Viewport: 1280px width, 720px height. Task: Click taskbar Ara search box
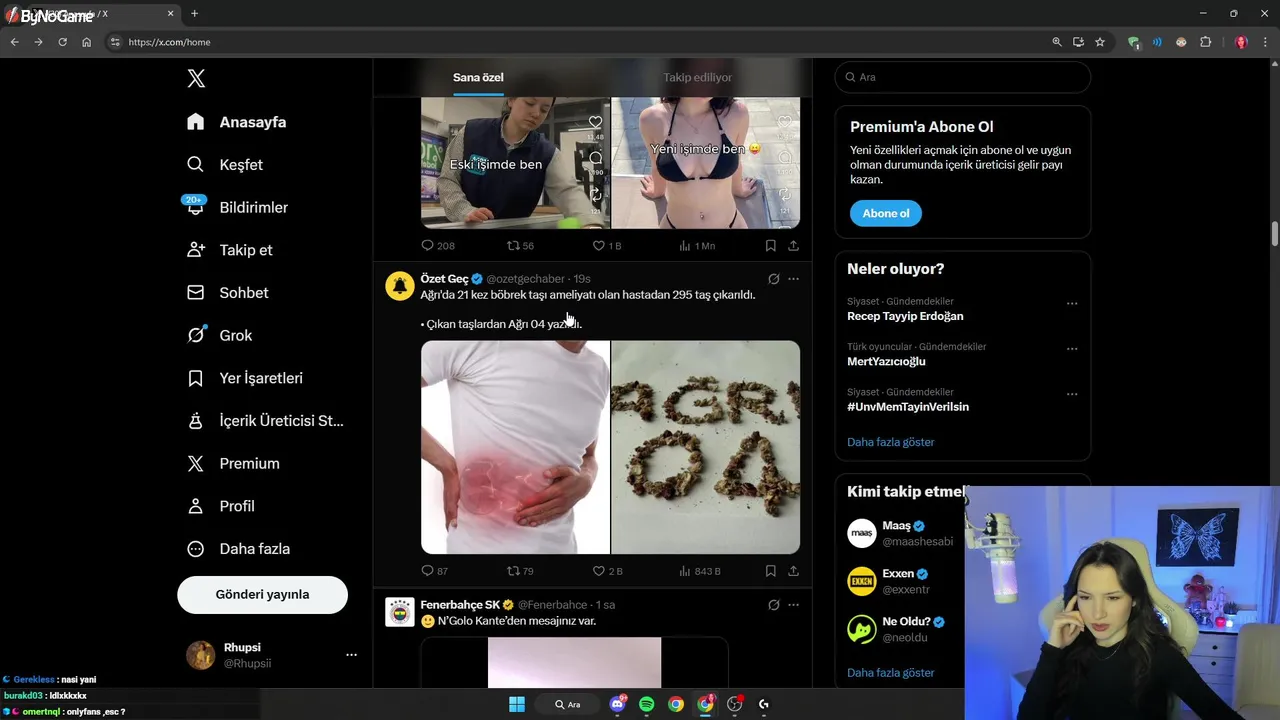coord(568,704)
